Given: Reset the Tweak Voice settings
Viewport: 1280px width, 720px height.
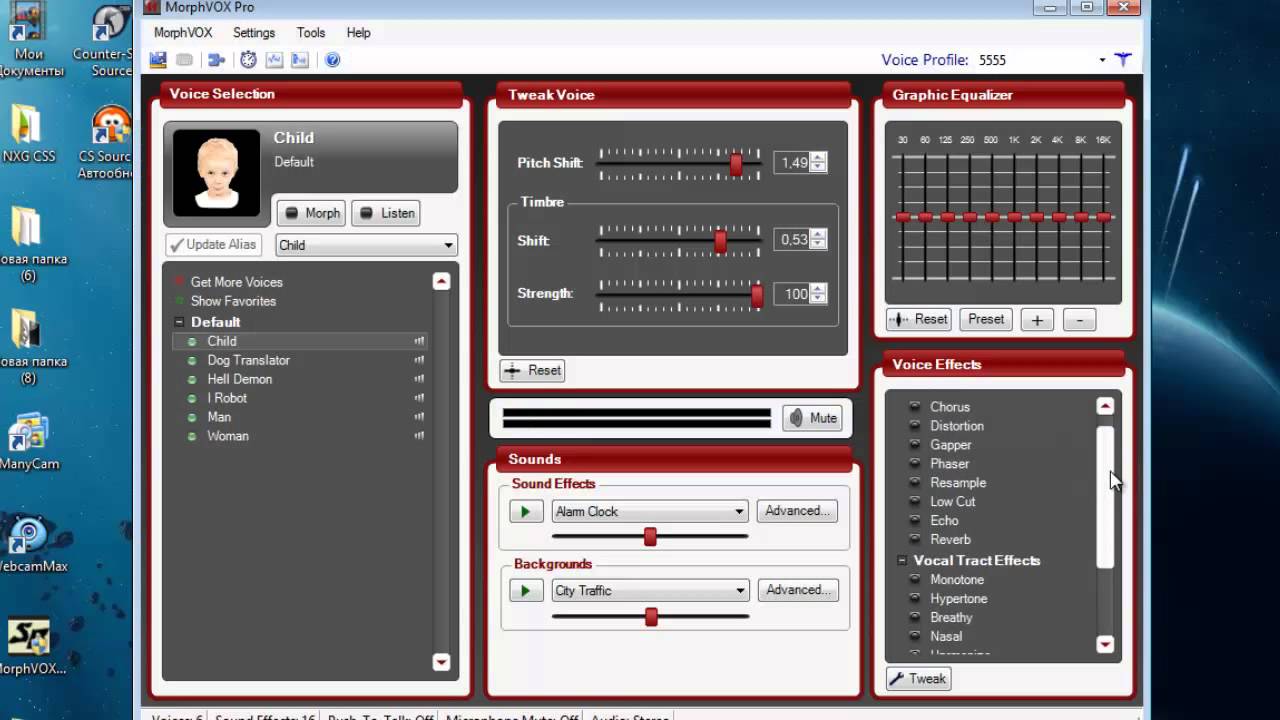Looking at the screenshot, I should pyautogui.click(x=533, y=370).
